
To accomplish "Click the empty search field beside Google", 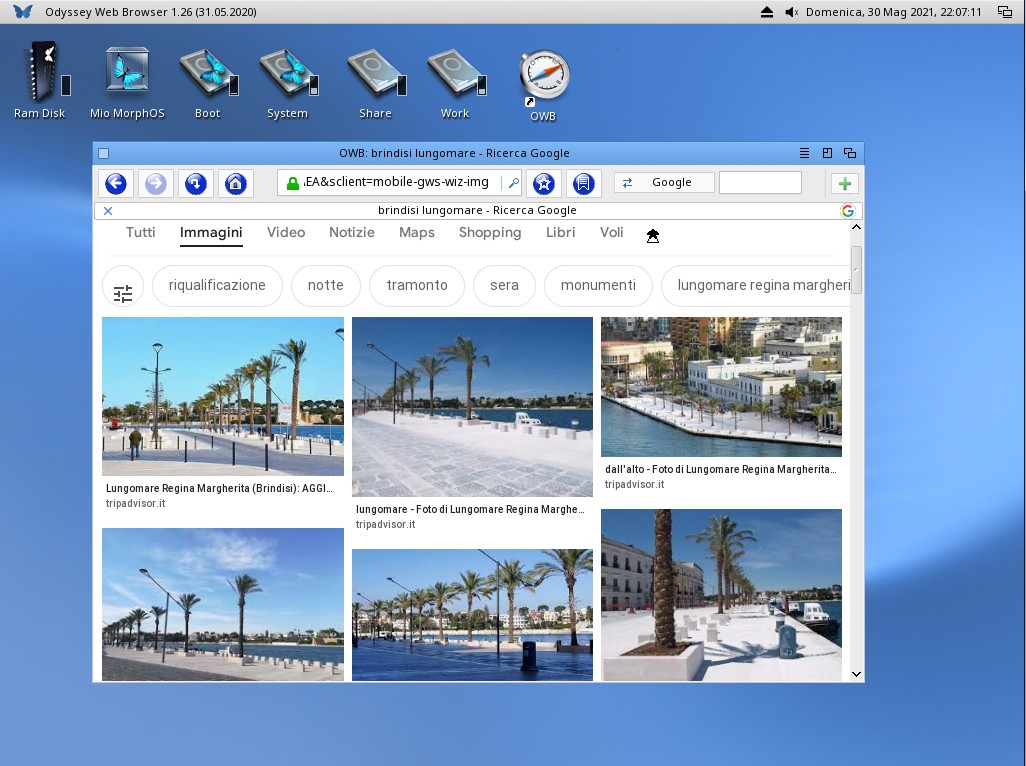I will point(760,183).
